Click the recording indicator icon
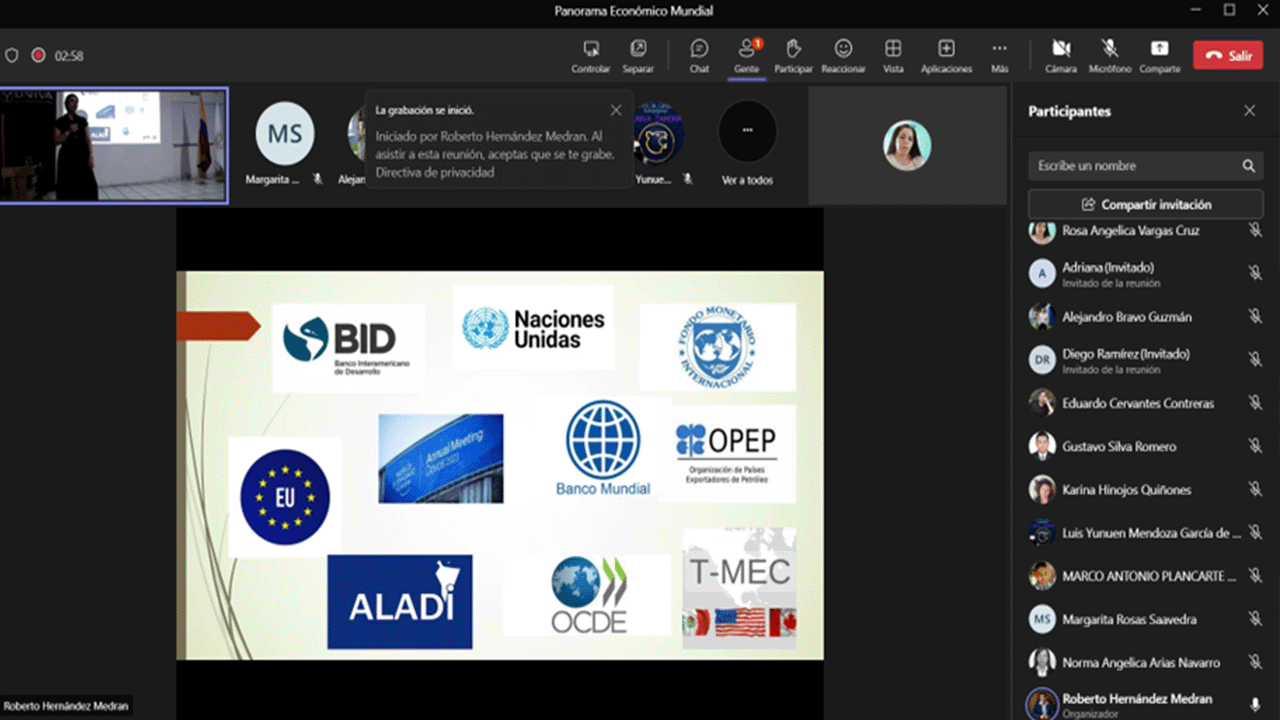1280x720 pixels. [x=38, y=56]
